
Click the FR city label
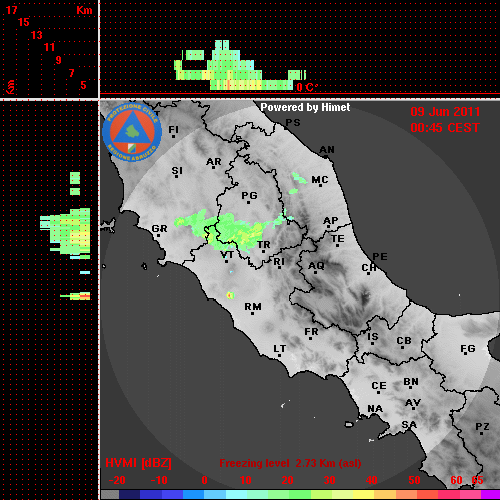(x=311, y=332)
